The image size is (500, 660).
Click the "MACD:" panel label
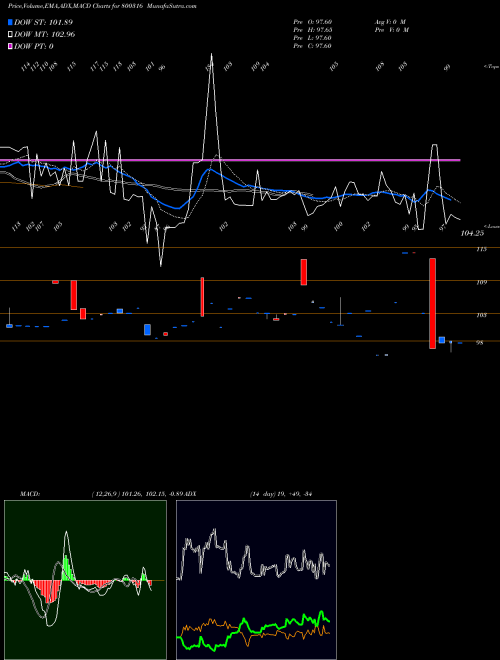tap(30, 494)
